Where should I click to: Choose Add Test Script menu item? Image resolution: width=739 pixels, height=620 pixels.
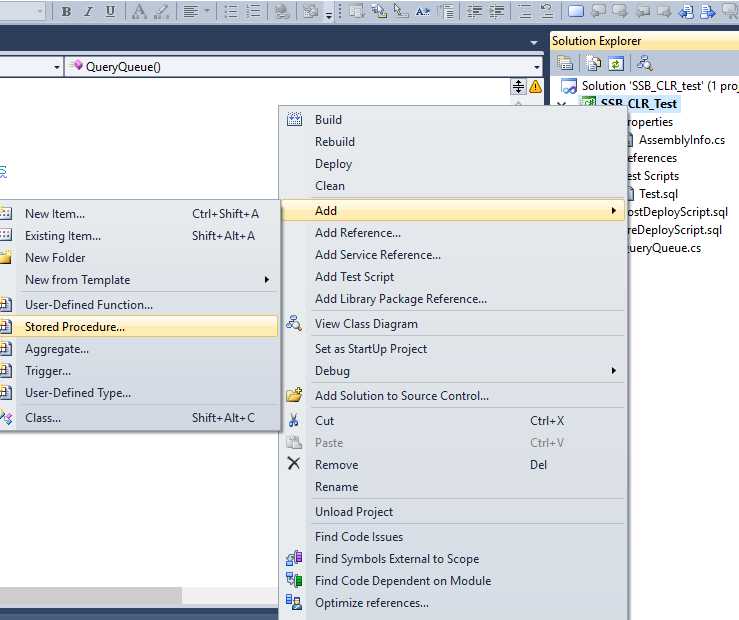[x=453, y=277]
